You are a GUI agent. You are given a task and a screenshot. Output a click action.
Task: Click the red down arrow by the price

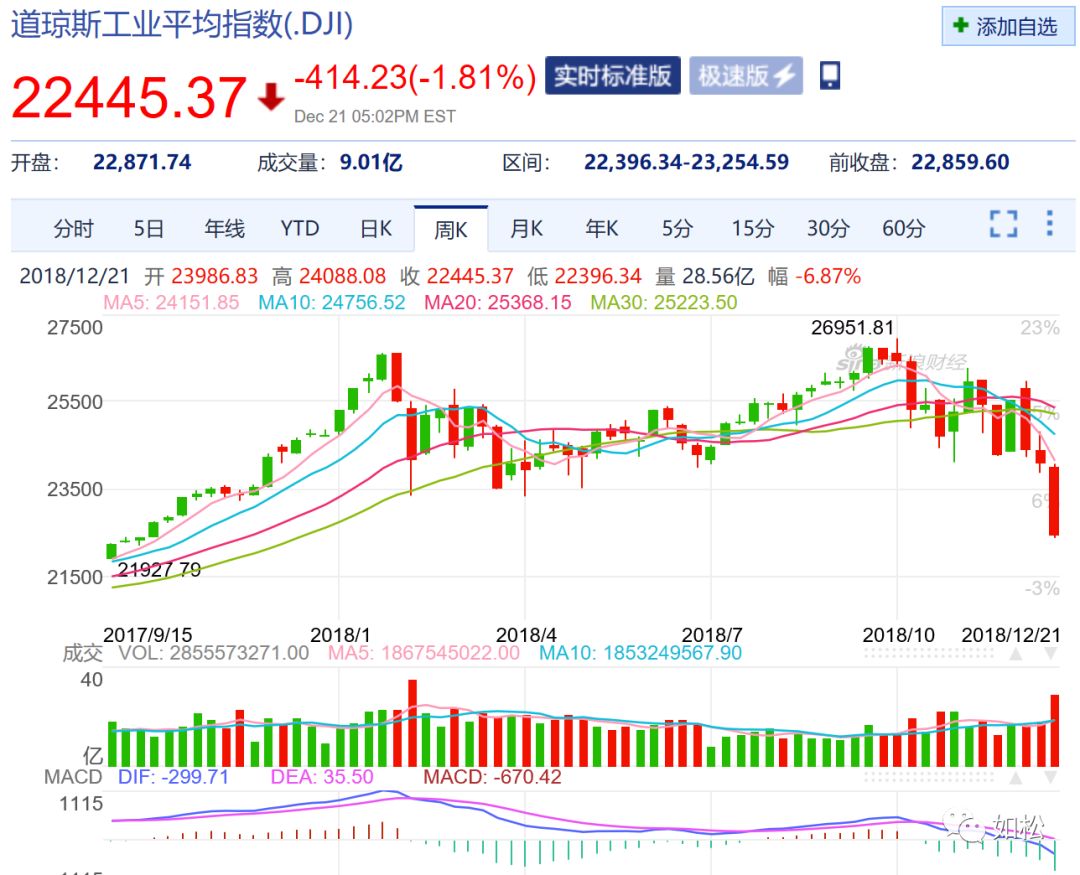(271, 97)
